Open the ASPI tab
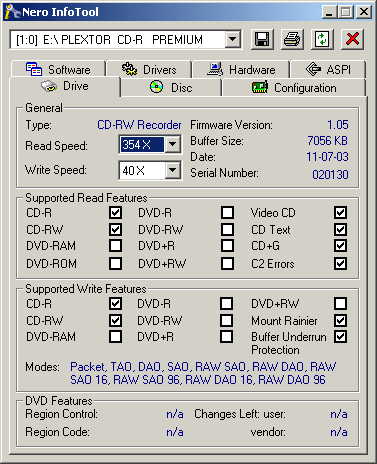The width and height of the screenshot is (377, 464). [x=328, y=70]
